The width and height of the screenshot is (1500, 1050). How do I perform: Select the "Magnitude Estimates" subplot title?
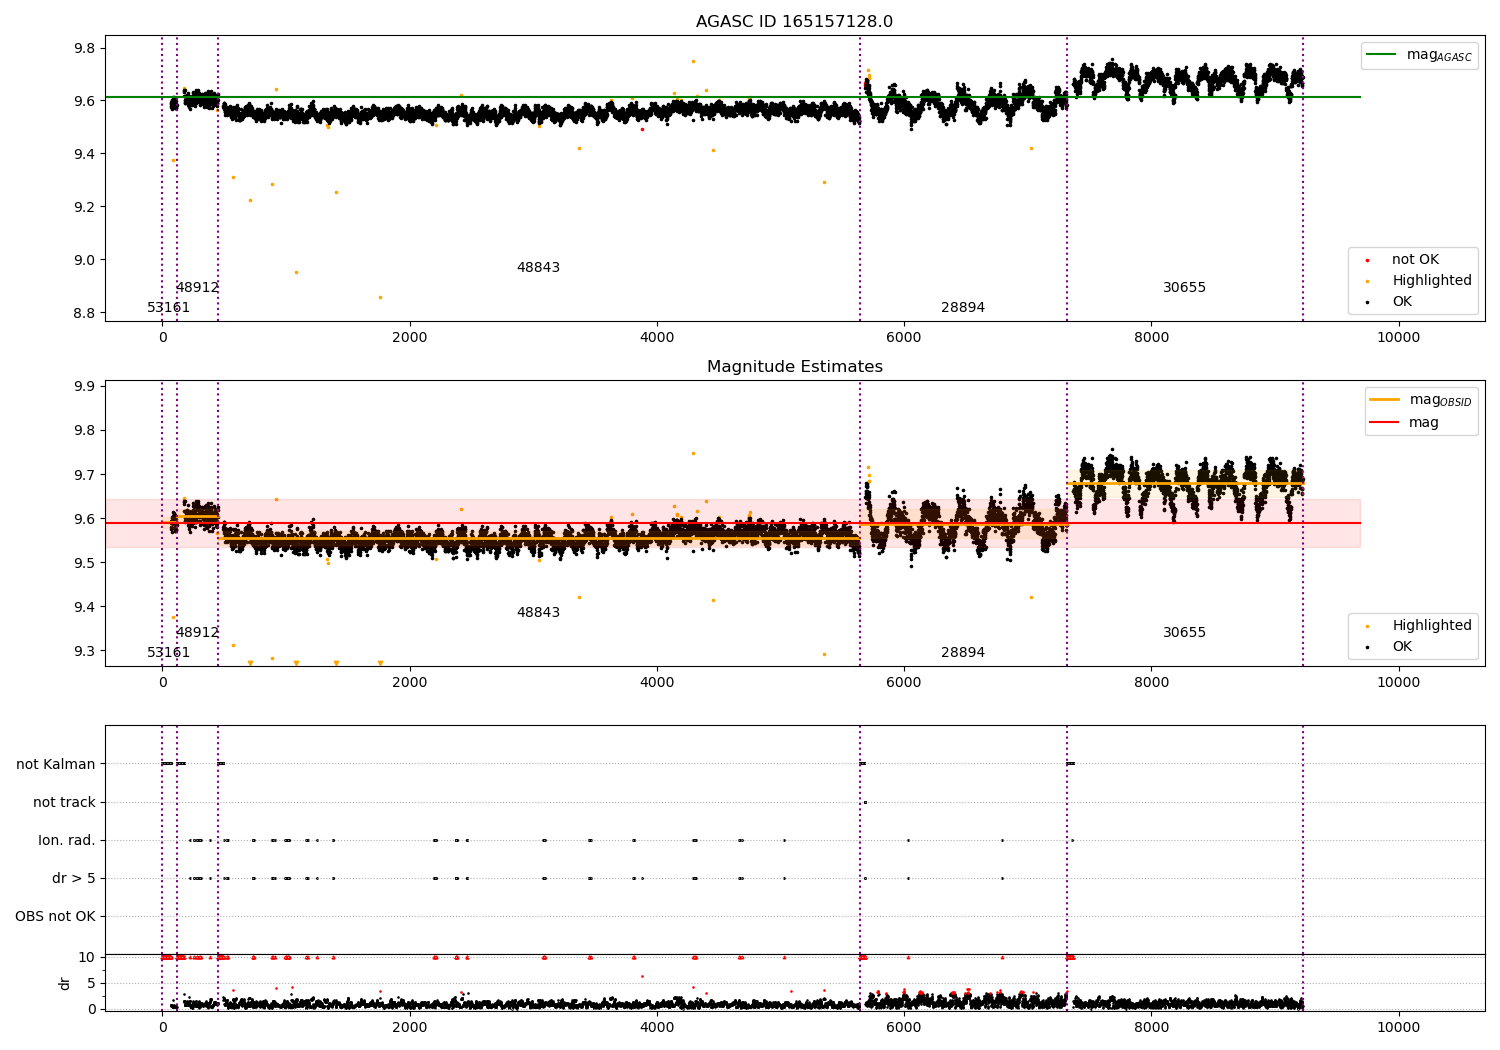794,367
